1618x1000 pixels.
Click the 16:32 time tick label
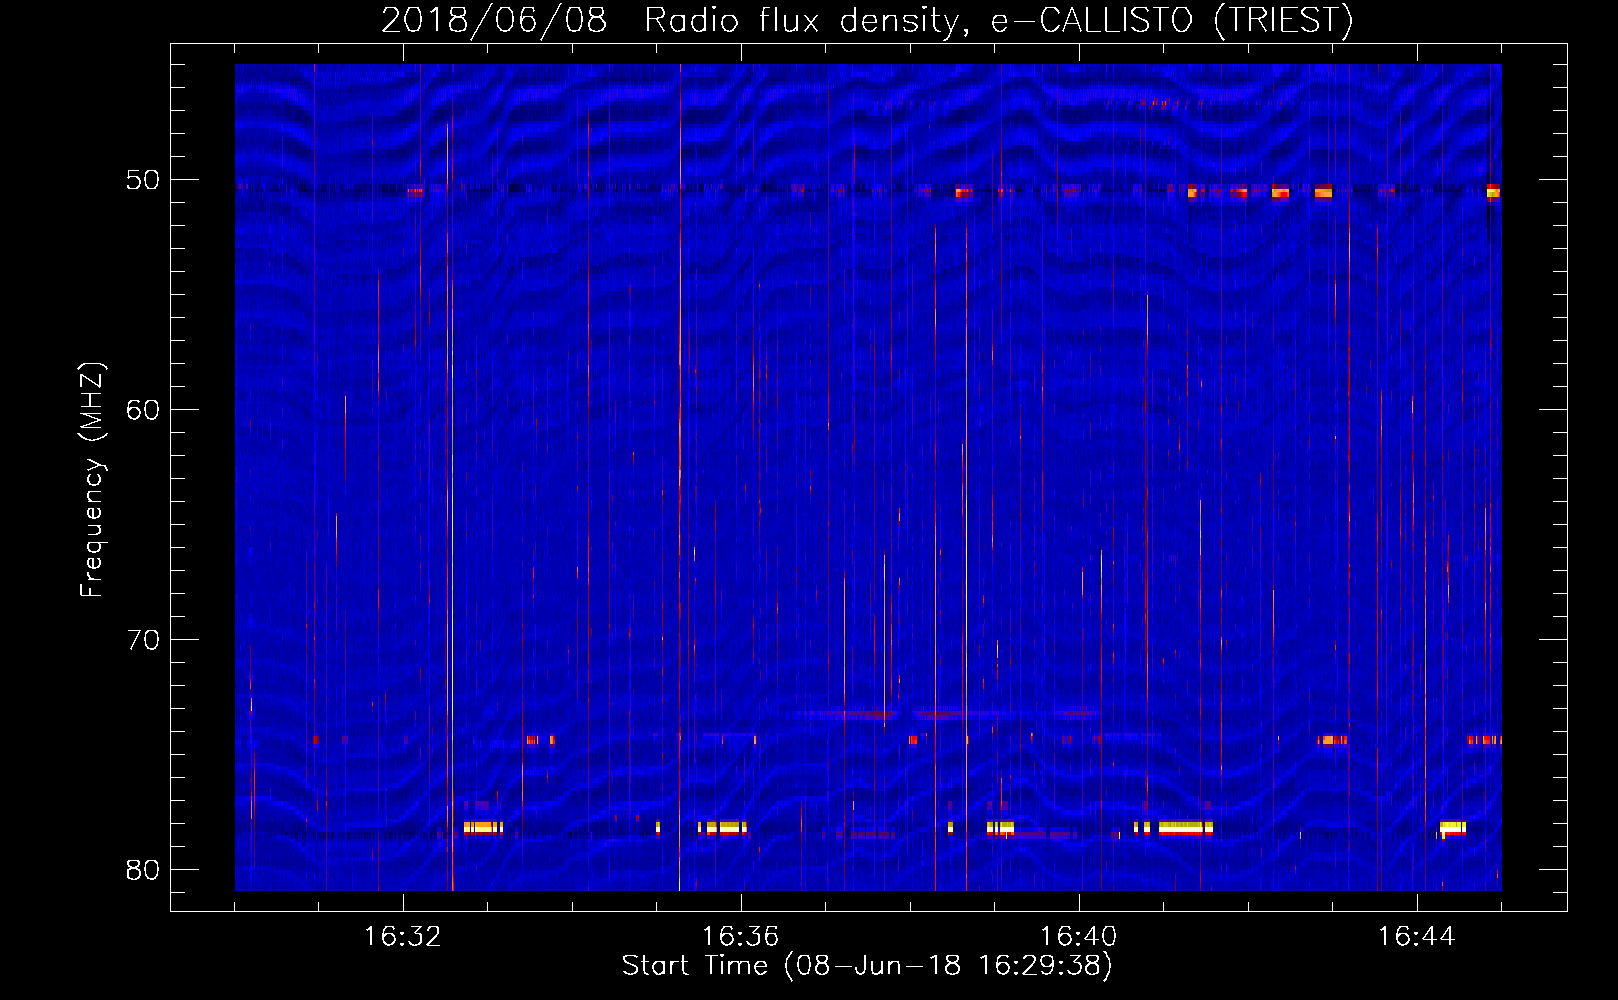(402, 936)
